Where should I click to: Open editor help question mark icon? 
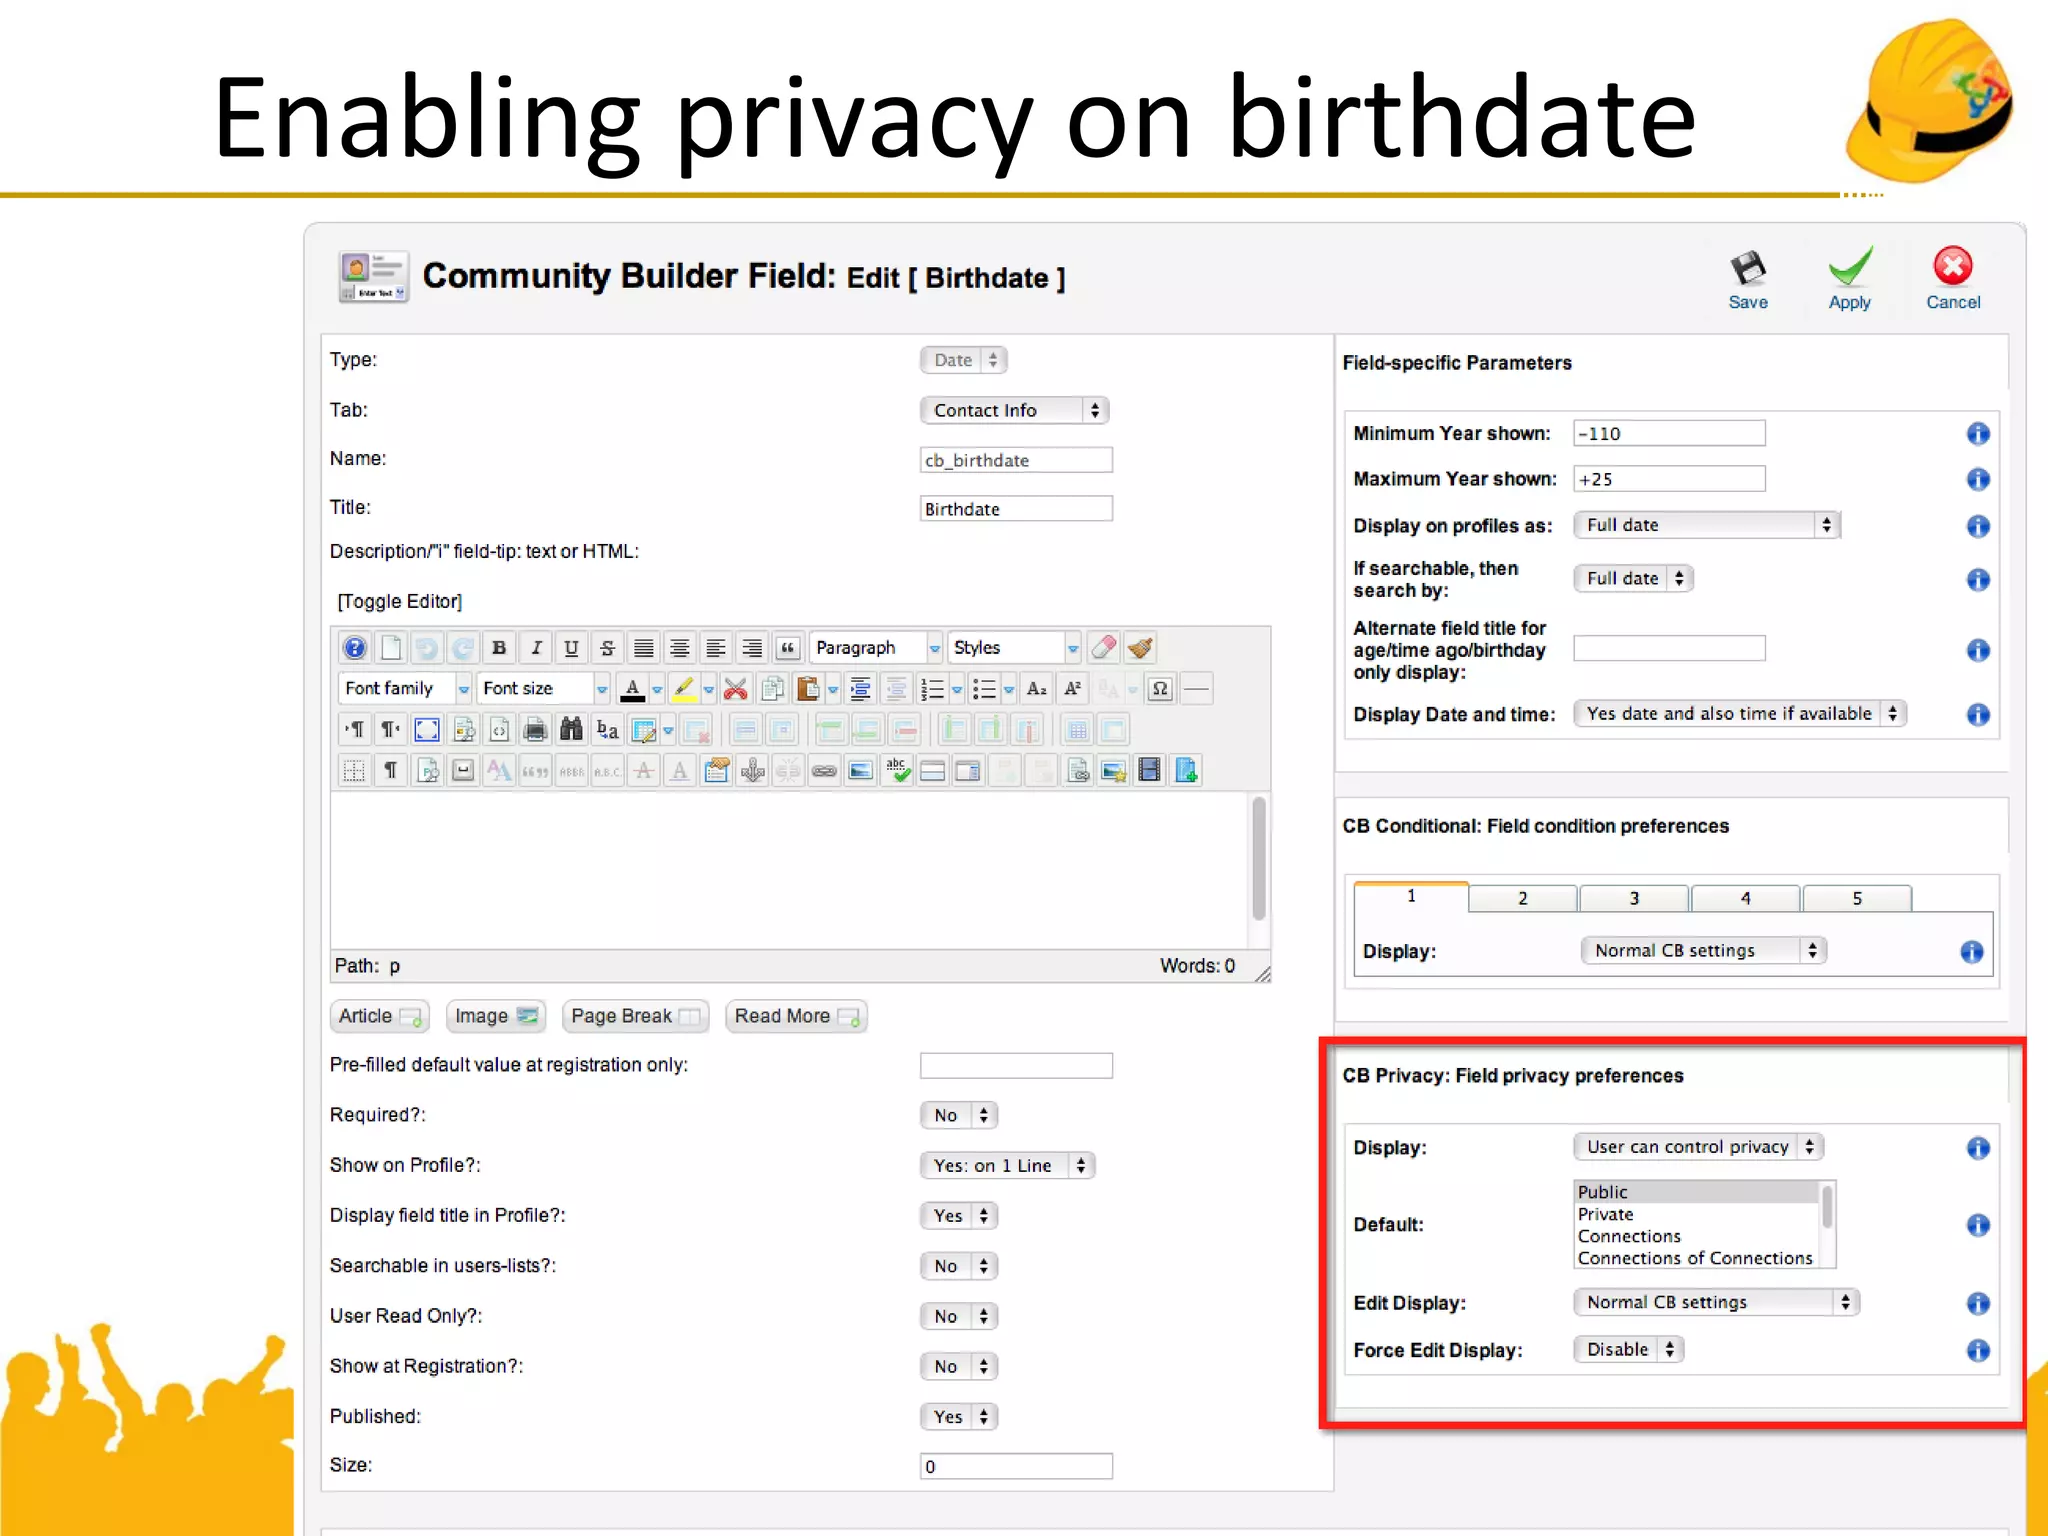coord(355,648)
